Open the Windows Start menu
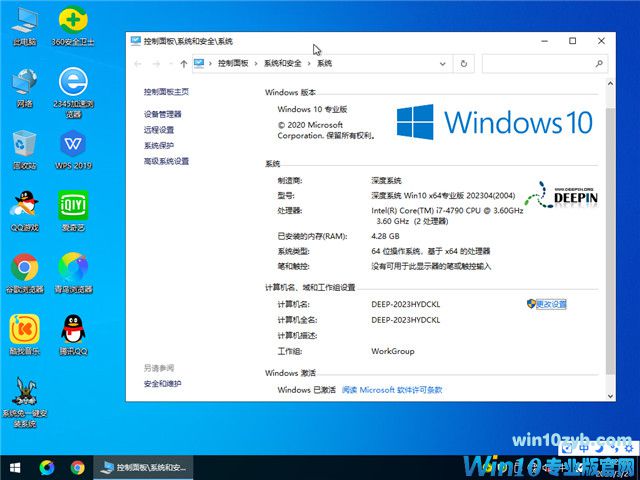 click(x=15, y=467)
